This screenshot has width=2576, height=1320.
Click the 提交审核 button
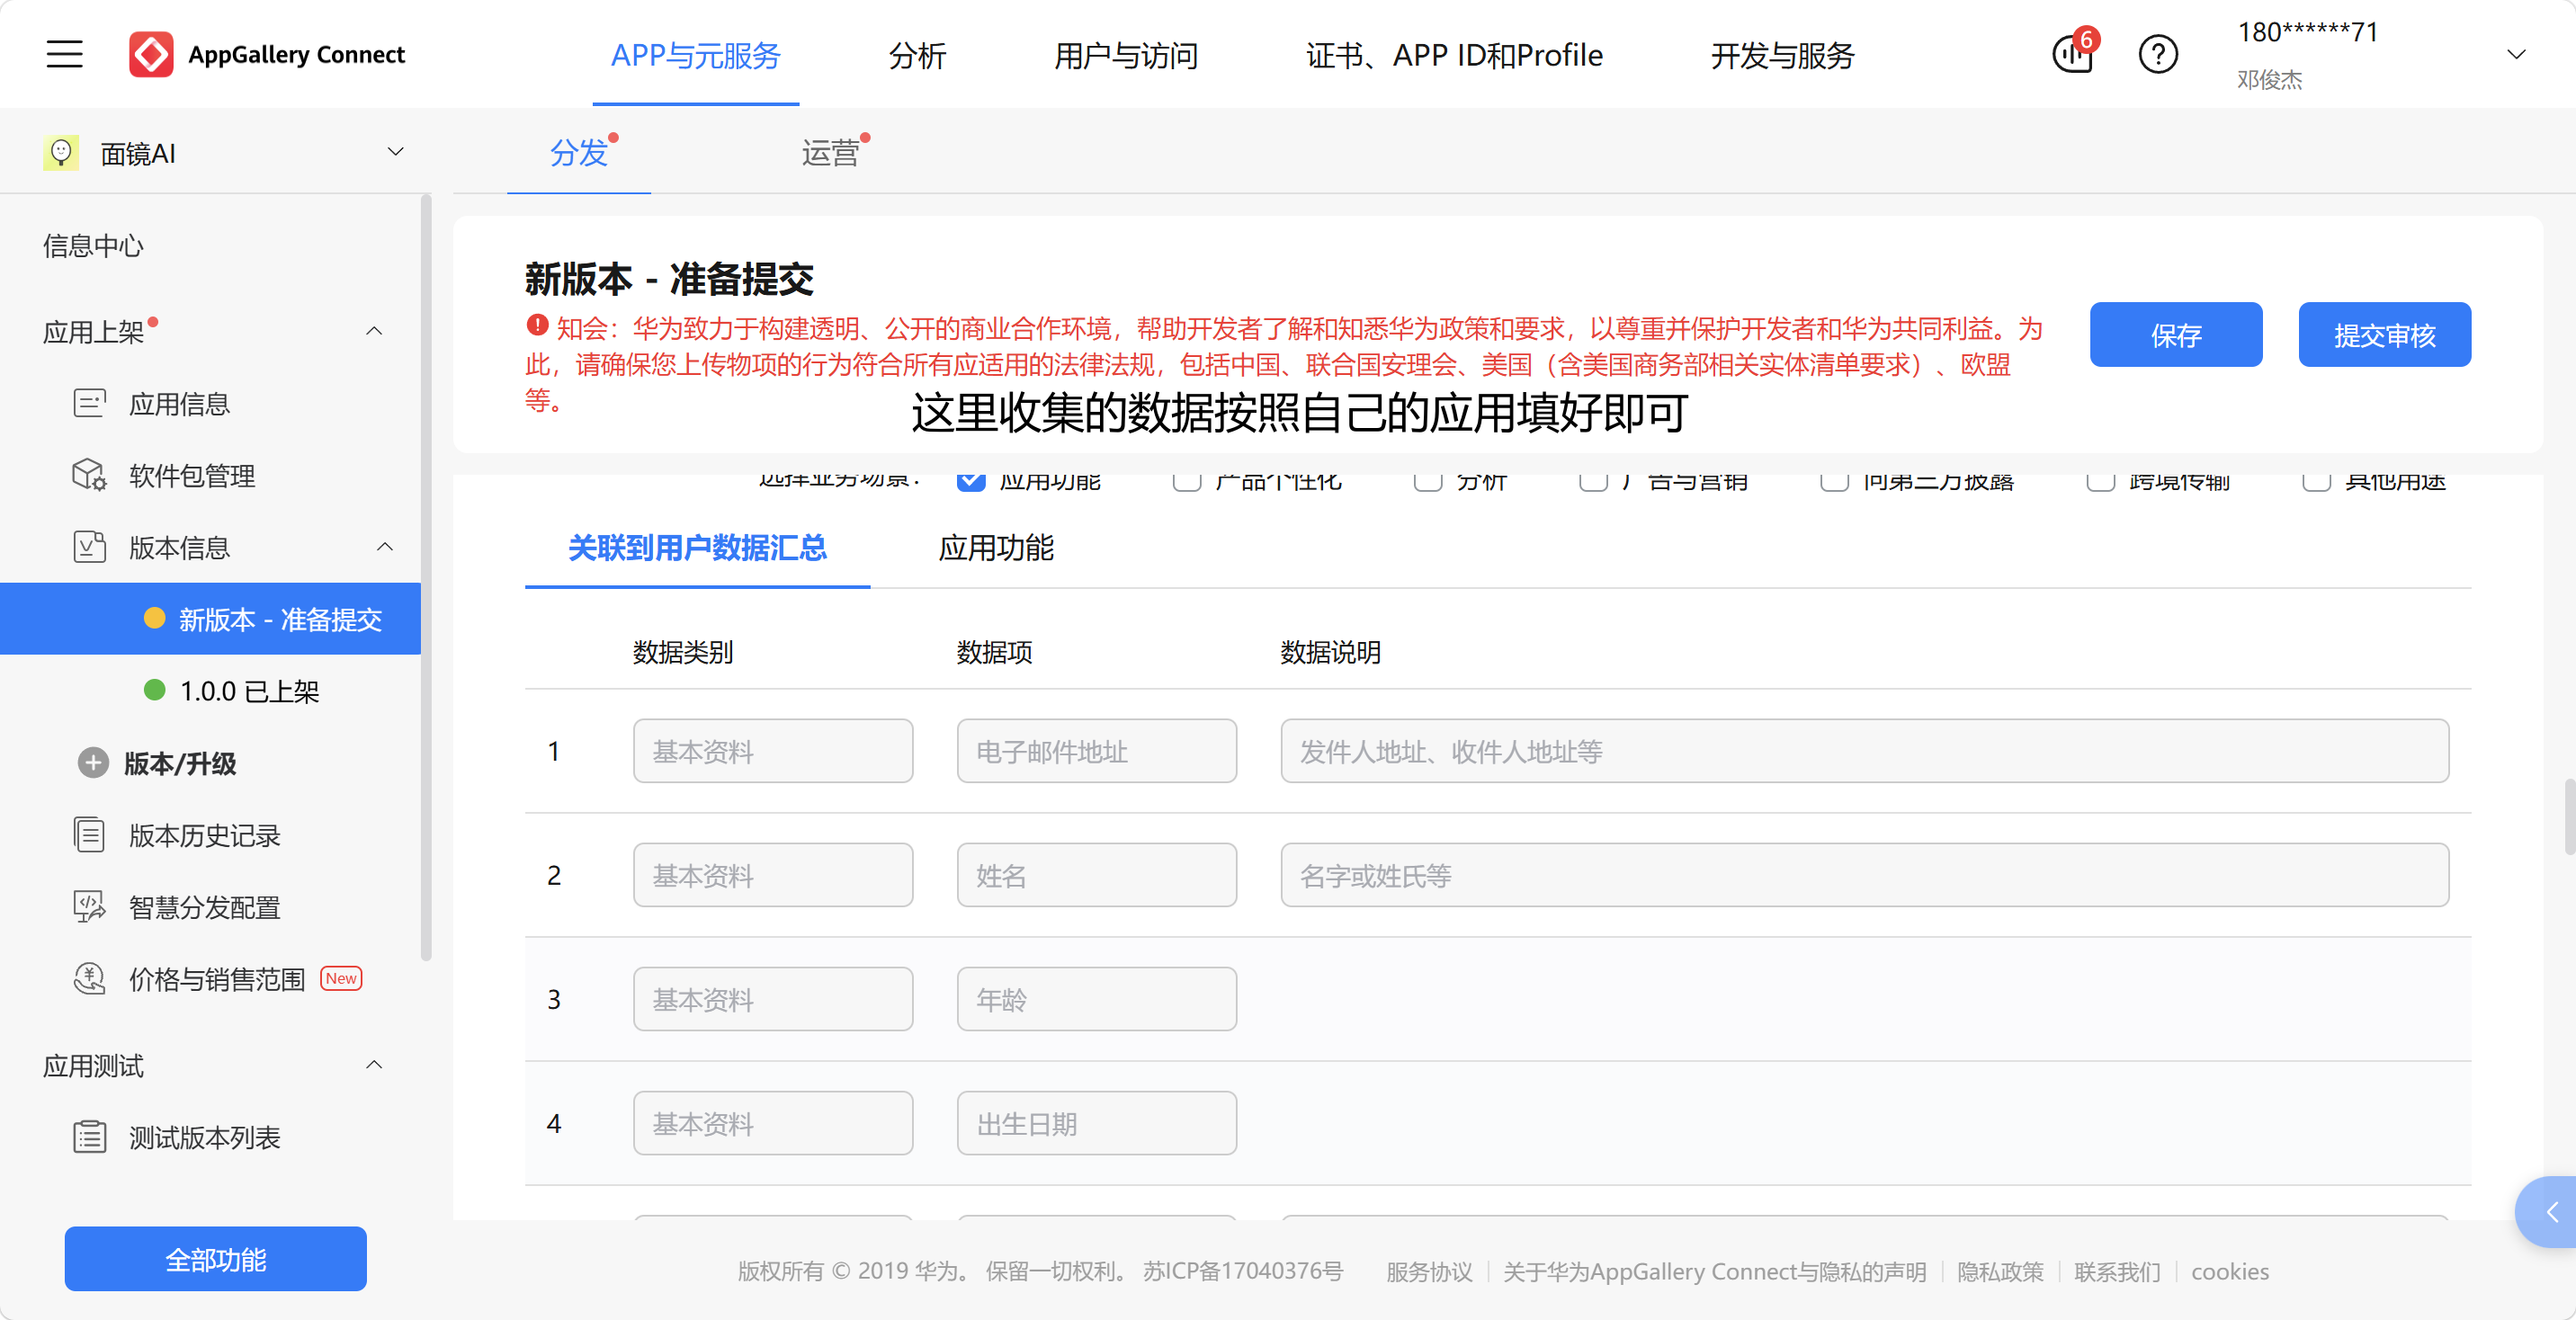point(2384,335)
